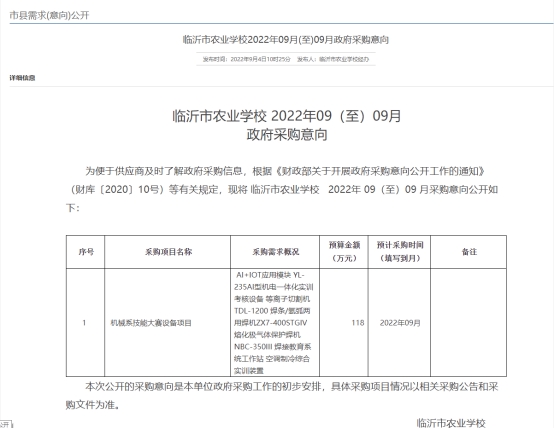Image resolution: width=554 pixels, height=429 pixels.
Task: Click the table header 采购需求概况
Action: [x=276, y=252]
